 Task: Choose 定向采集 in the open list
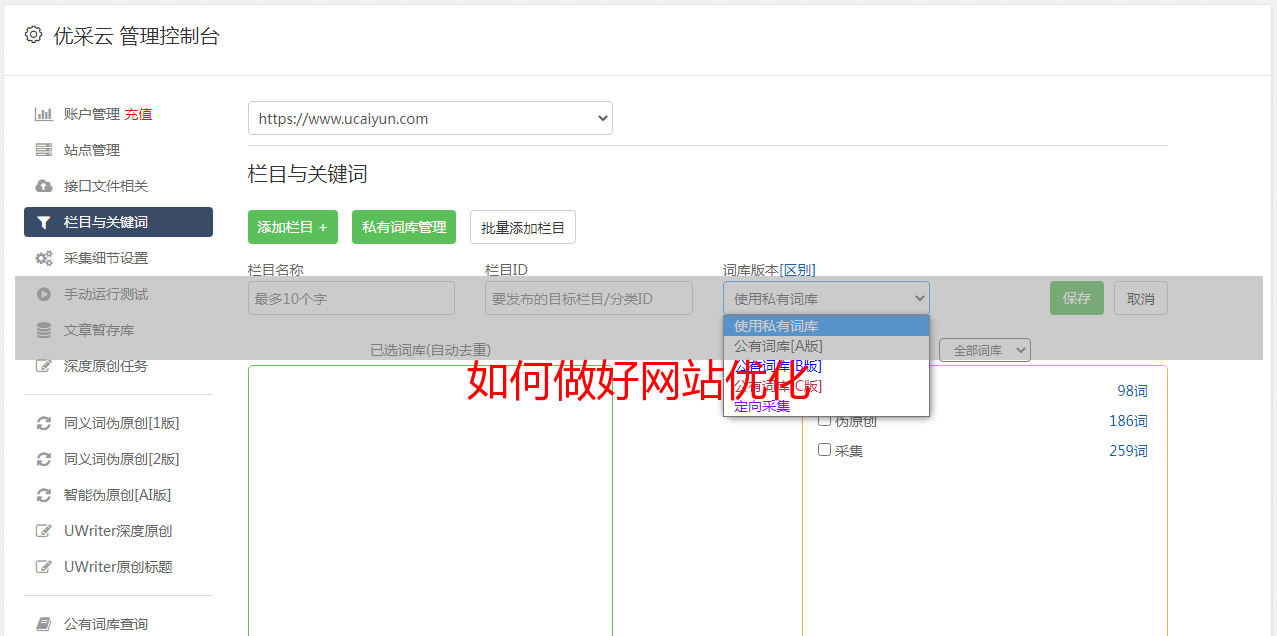[x=826, y=406]
